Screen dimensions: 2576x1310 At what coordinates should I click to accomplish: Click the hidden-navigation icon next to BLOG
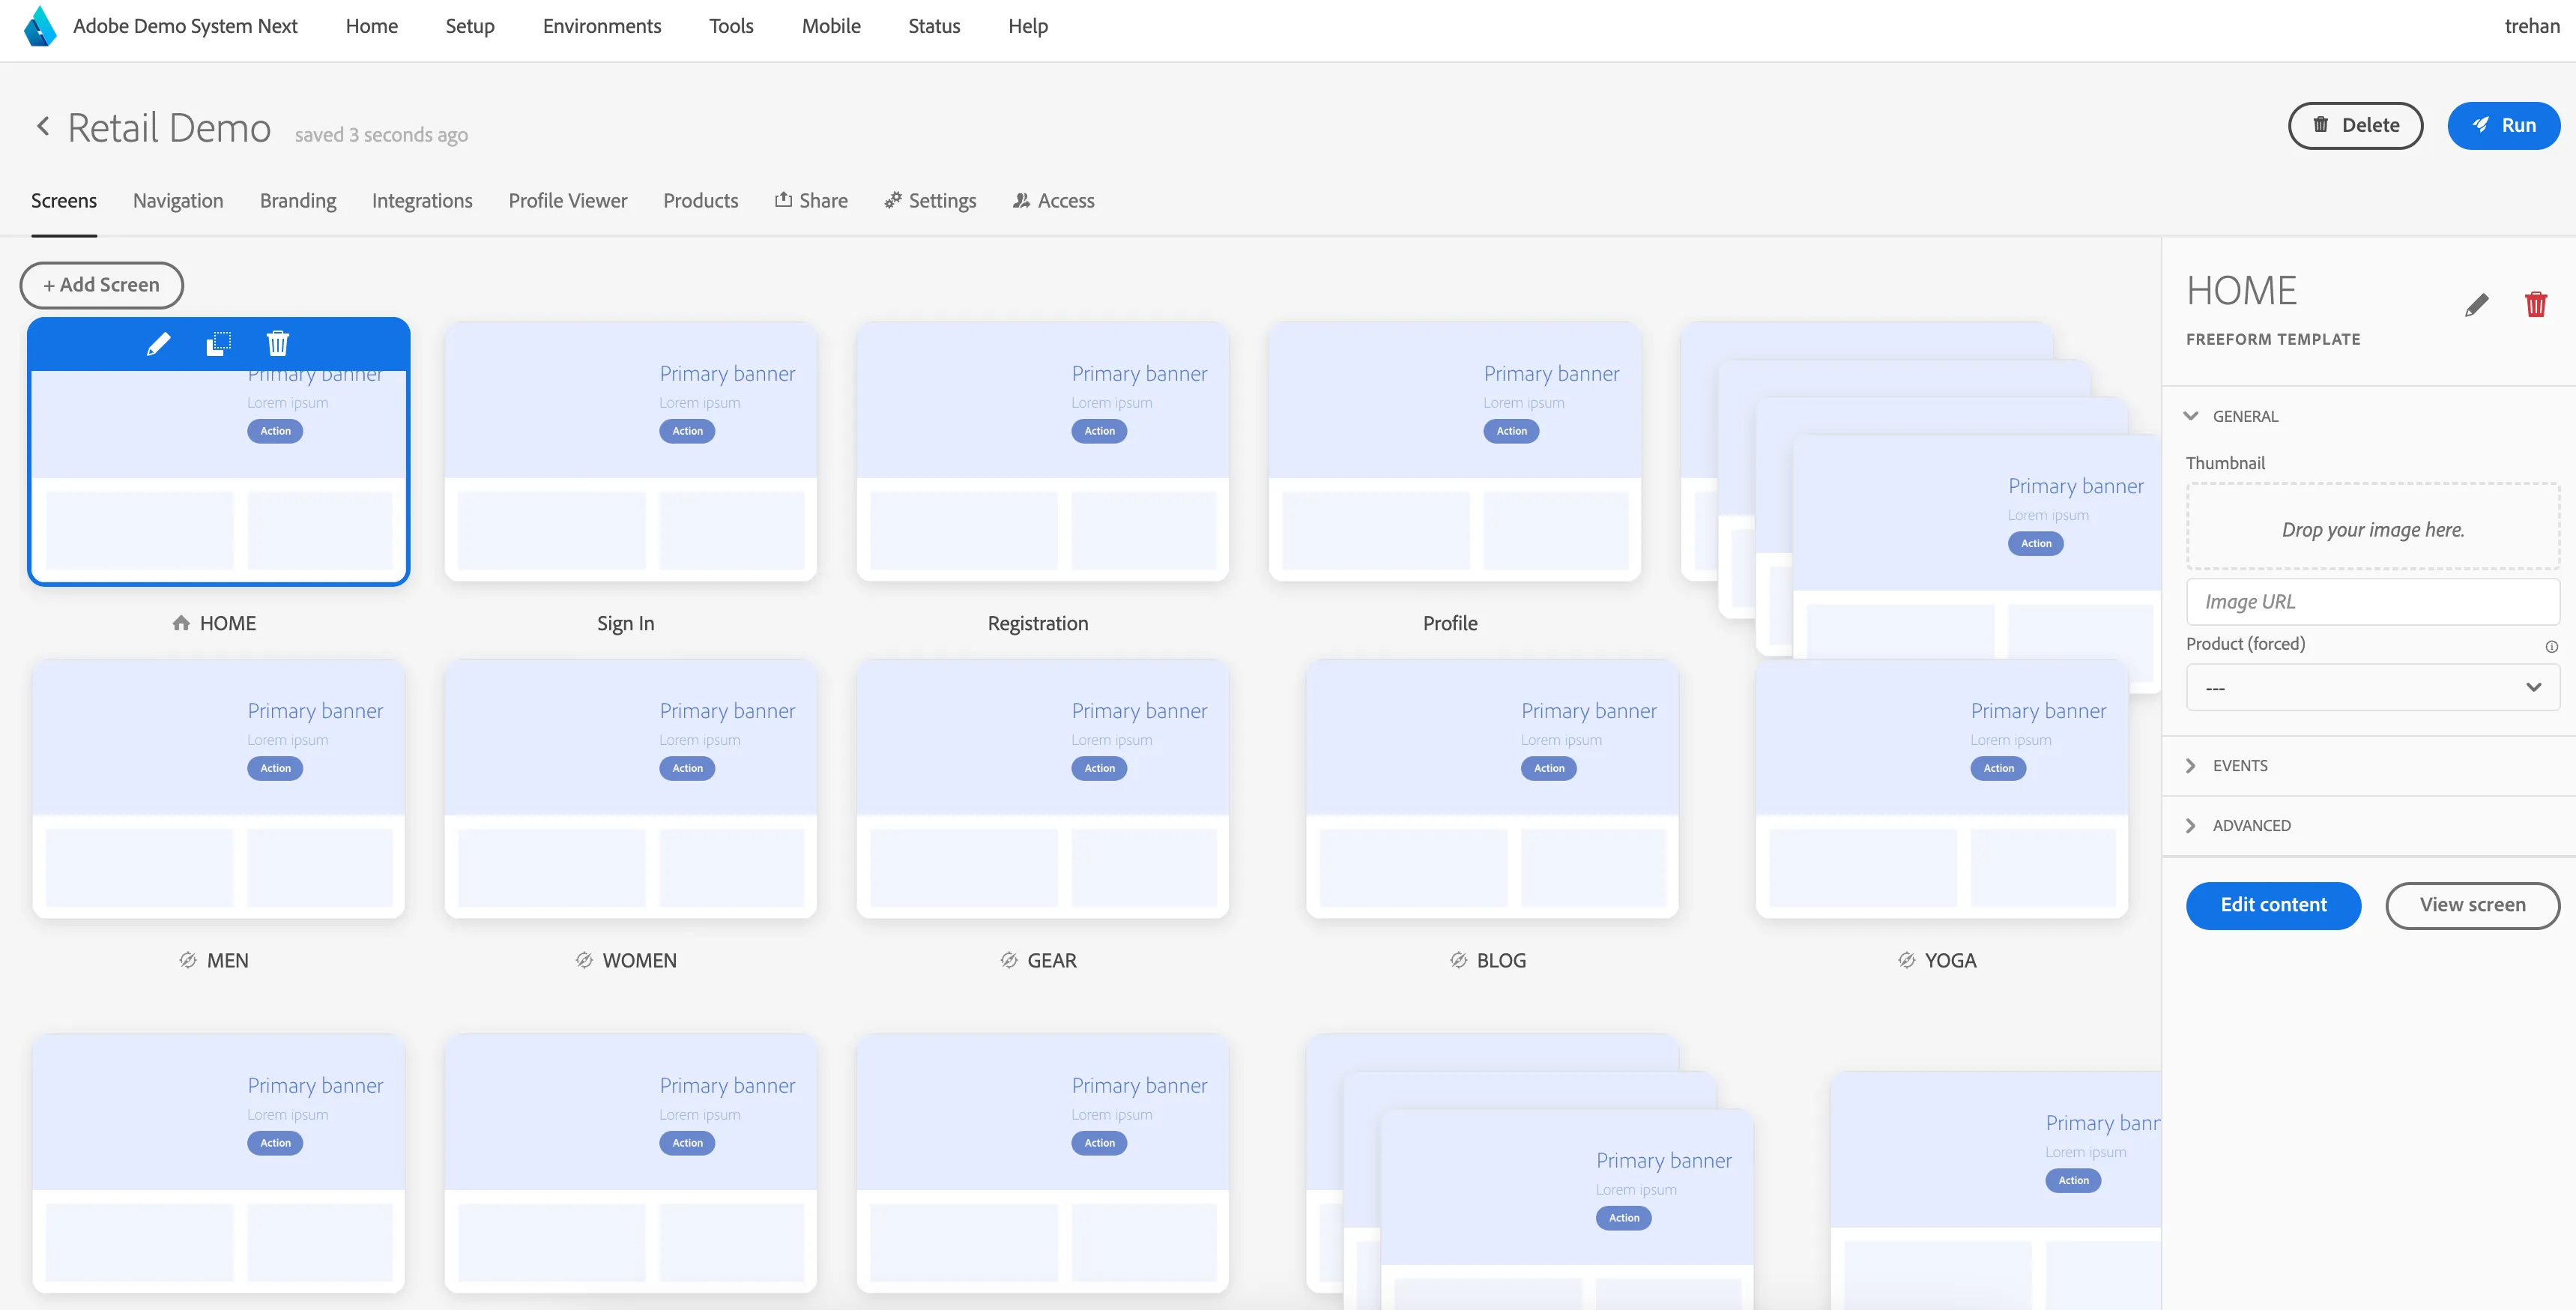1458,960
